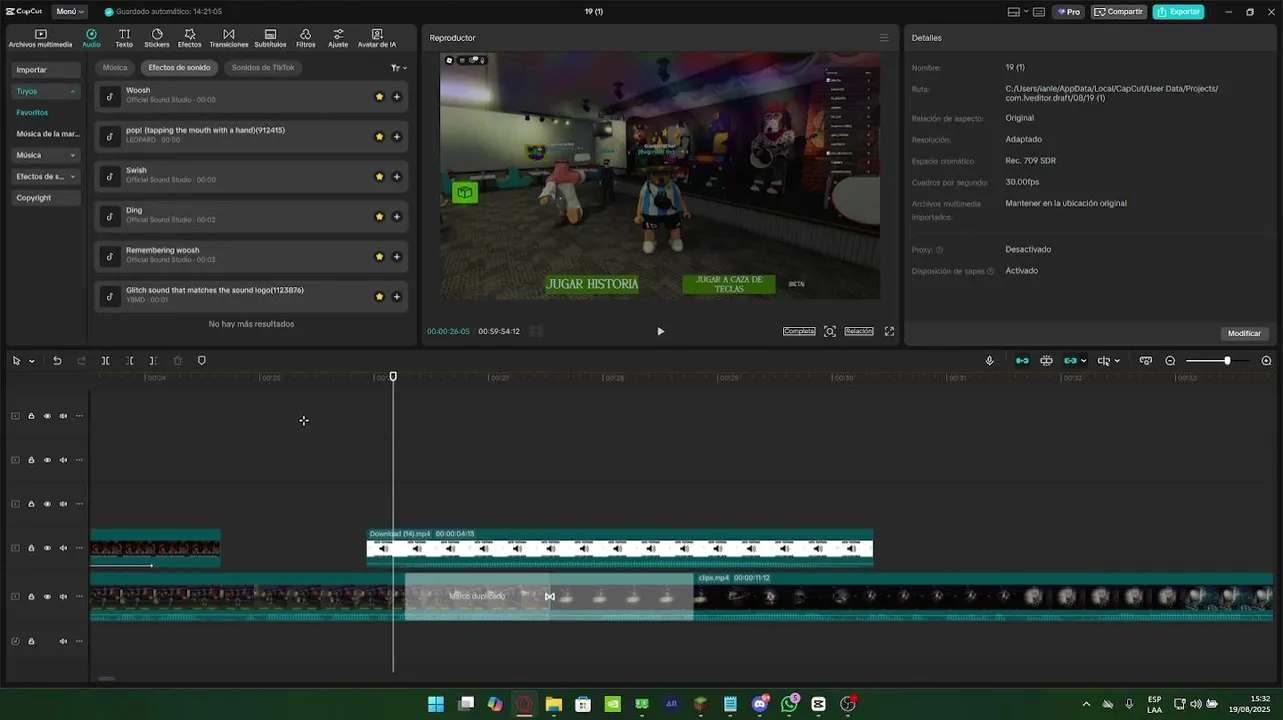
Task: Click the Pro badge button
Action: [x=1068, y=12]
